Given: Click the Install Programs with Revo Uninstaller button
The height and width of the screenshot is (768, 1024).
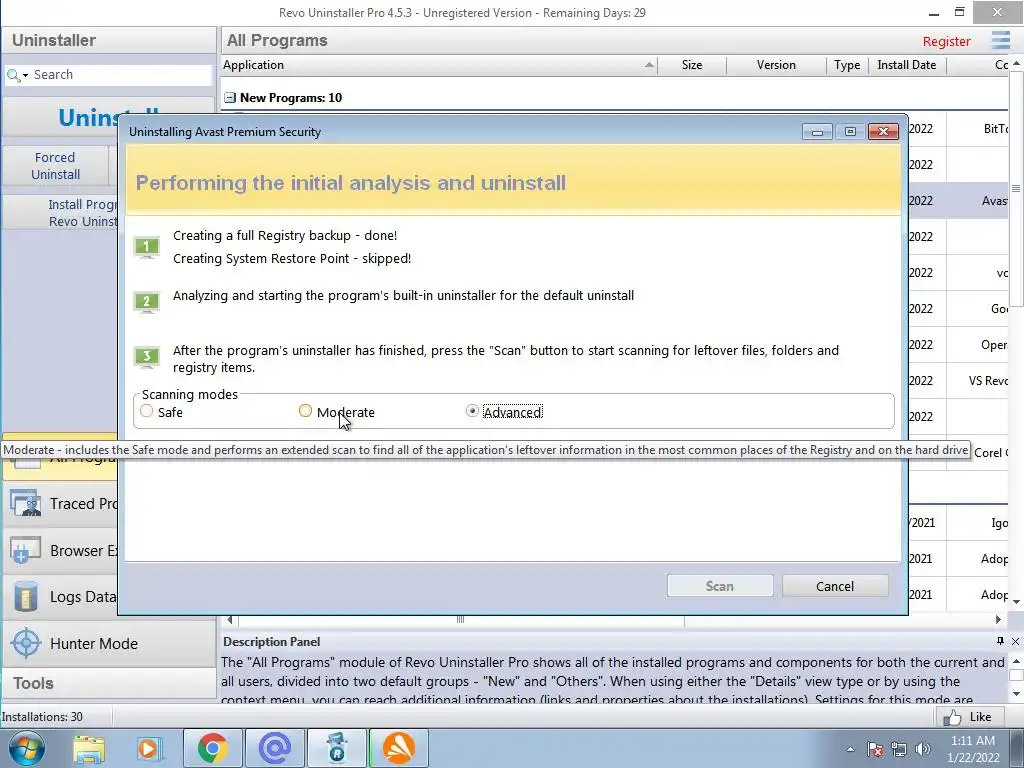Looking at the screenshot, I should point(60,212).
